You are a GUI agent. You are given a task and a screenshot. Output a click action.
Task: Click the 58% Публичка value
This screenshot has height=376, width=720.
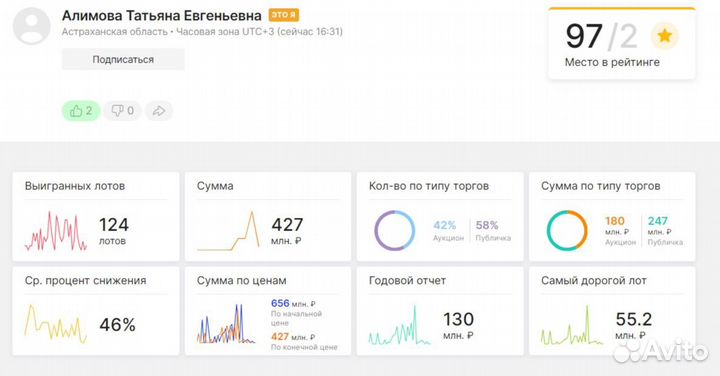(493, 231)
